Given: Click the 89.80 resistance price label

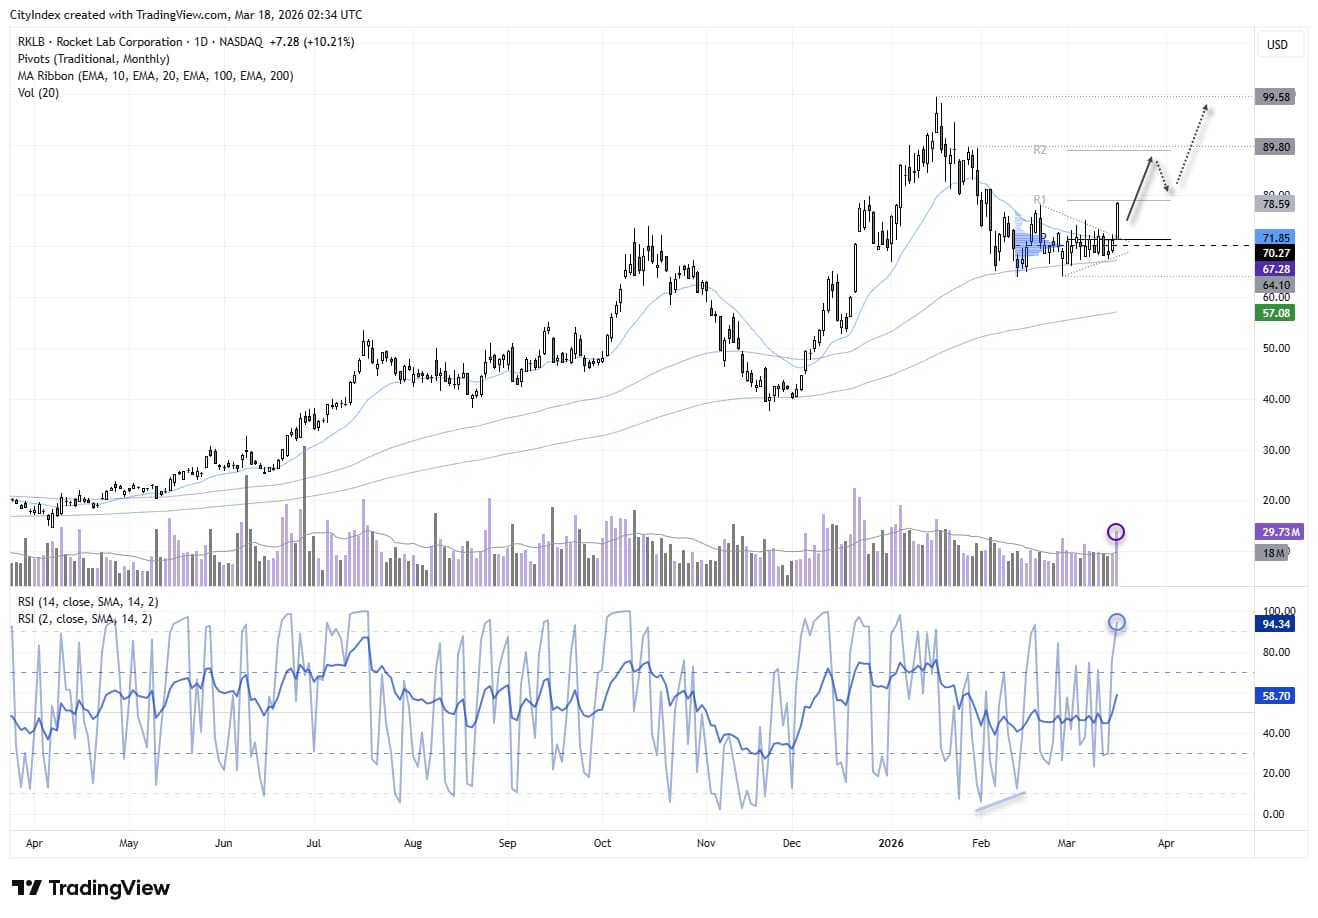Looking at the screenshot, I should [1274, 146].
